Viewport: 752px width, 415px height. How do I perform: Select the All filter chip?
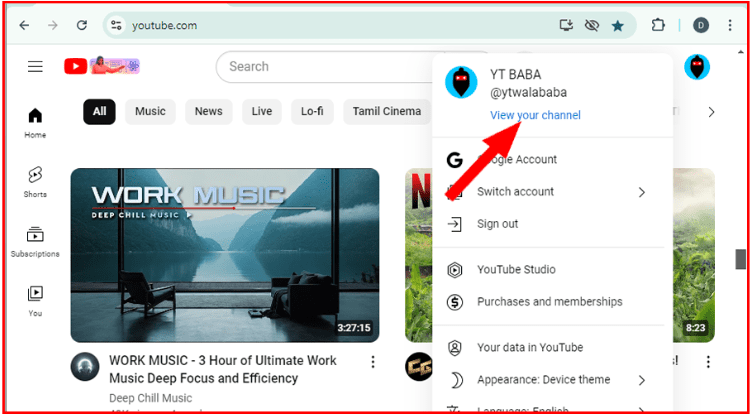click(x=99, y=111)
